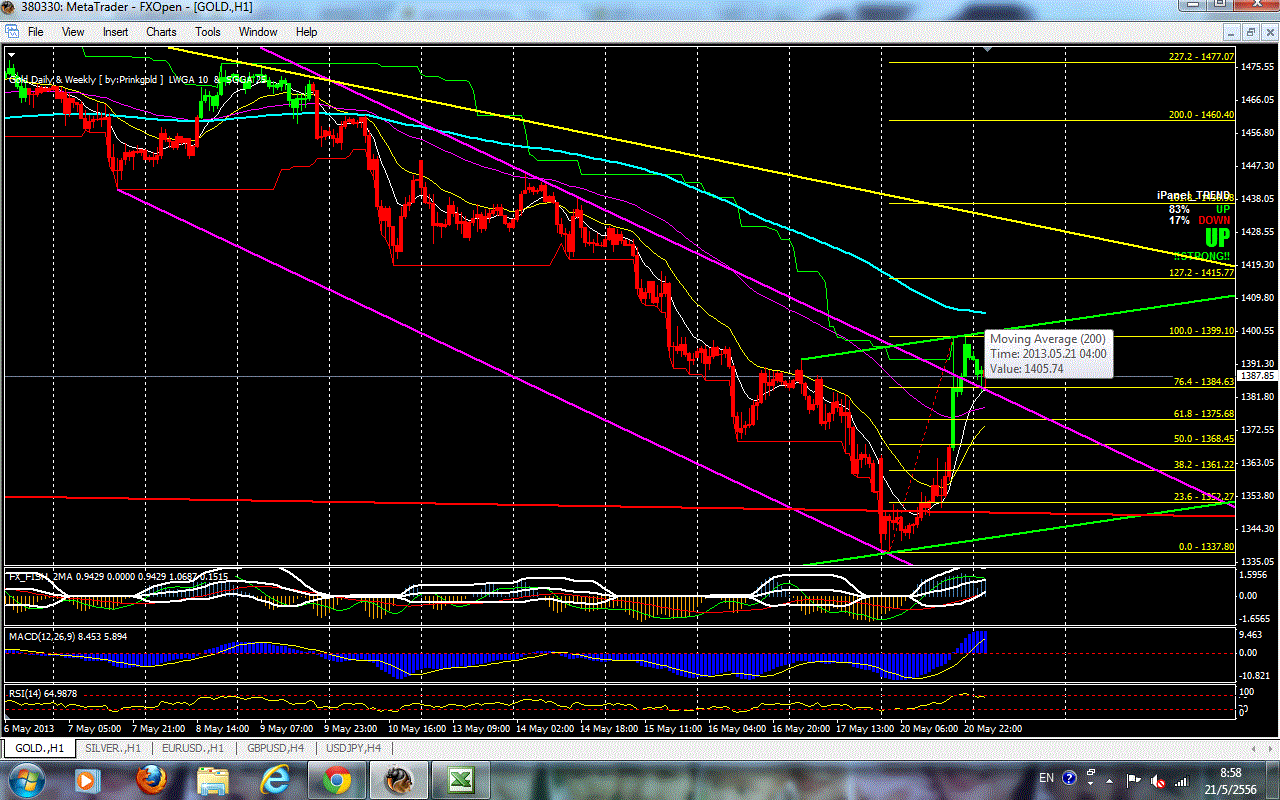Switch to the GOLD.,H1 chart tab
The width and height of the screenshot is (1280, 800).
pos(41,748)
